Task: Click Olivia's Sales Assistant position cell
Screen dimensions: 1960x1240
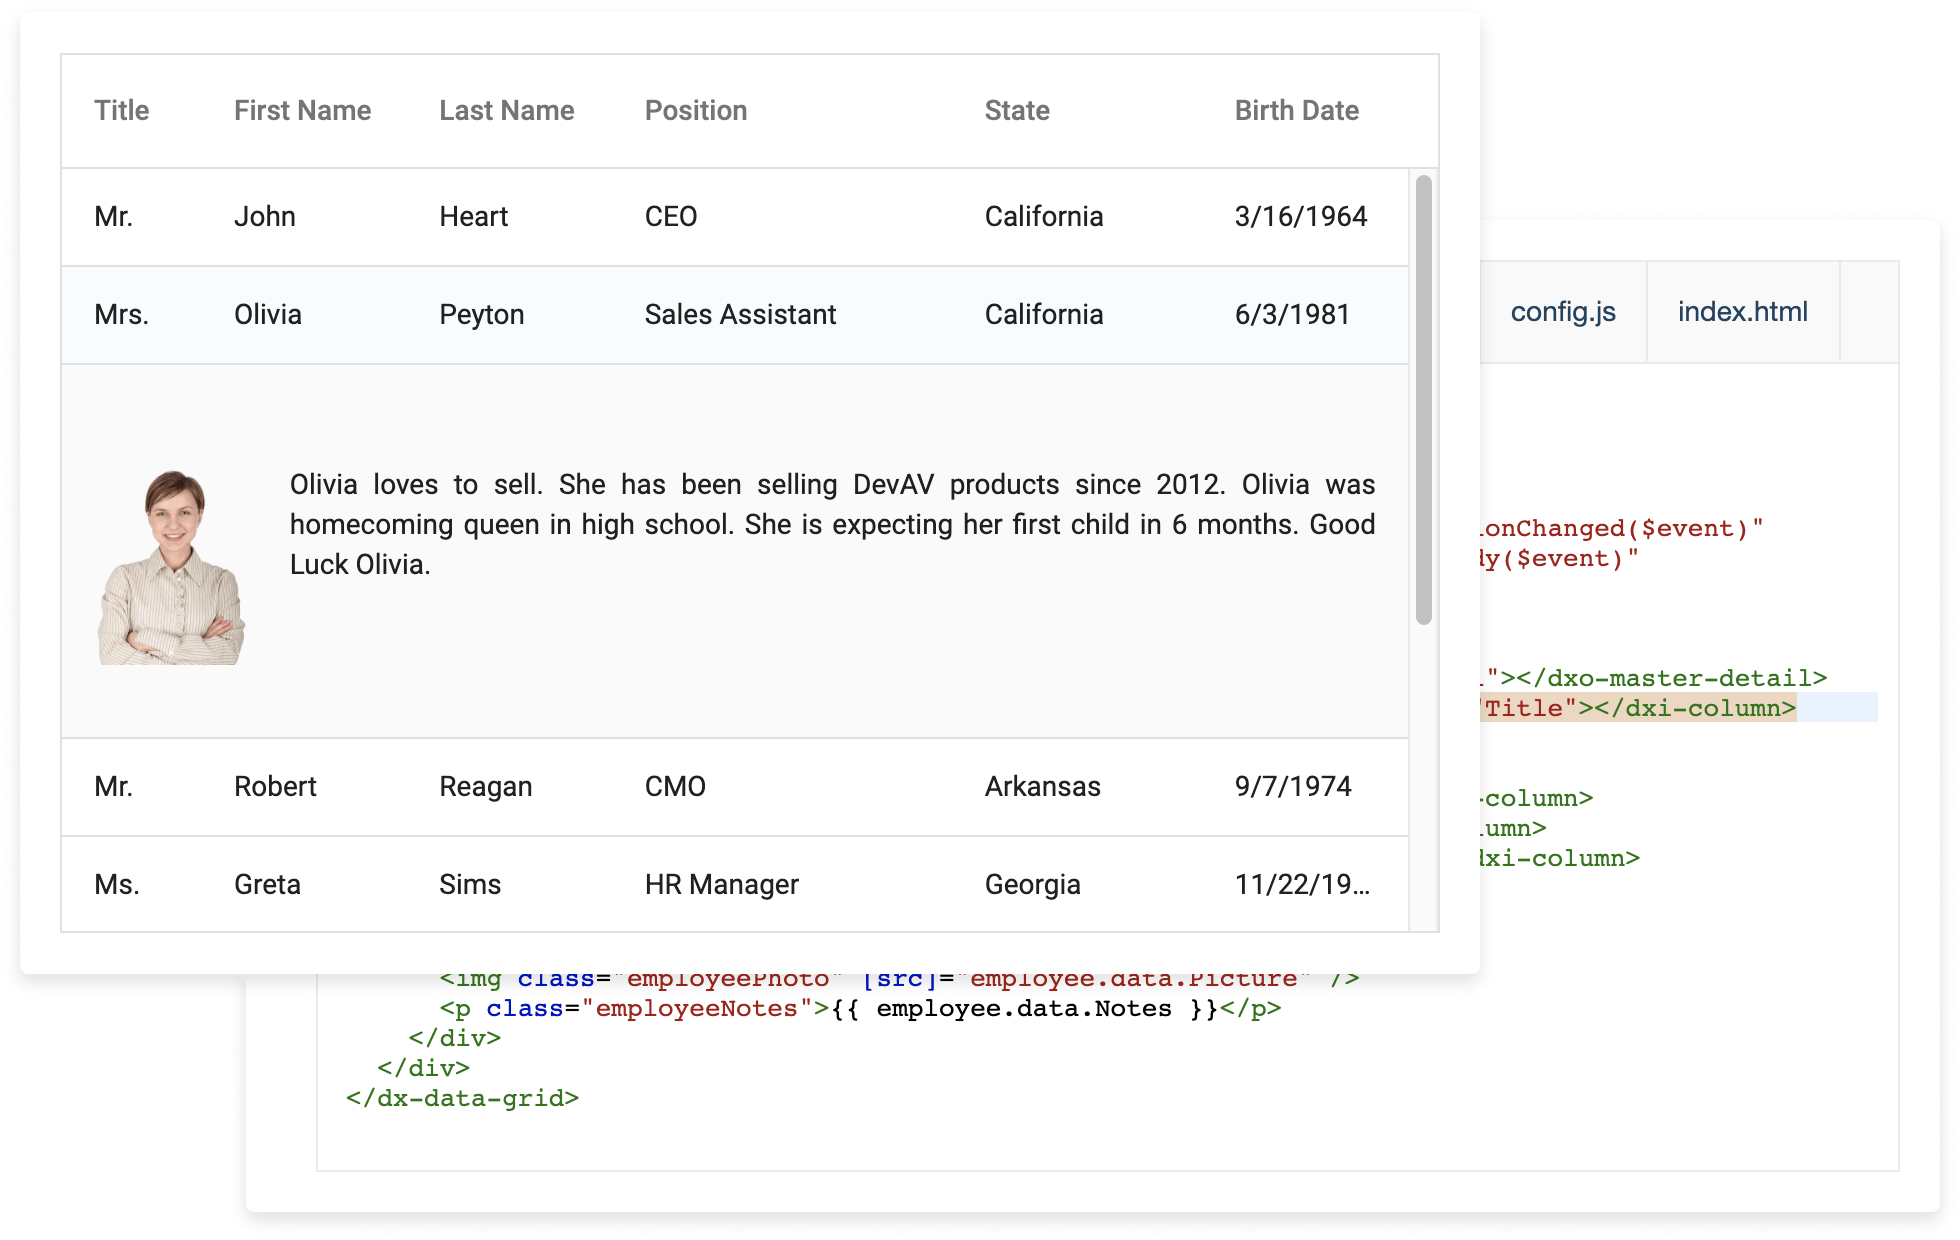Action: (x=740, y=314)
